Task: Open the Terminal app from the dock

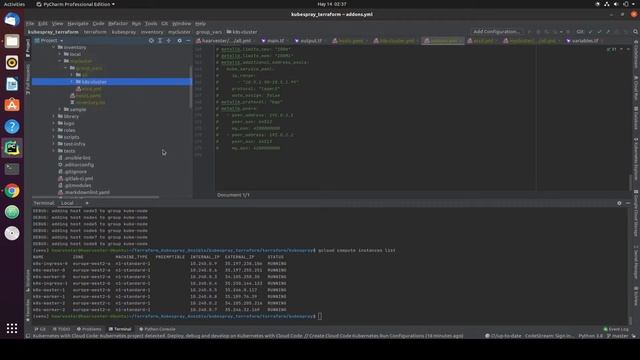Action: (x=12, y=169)
